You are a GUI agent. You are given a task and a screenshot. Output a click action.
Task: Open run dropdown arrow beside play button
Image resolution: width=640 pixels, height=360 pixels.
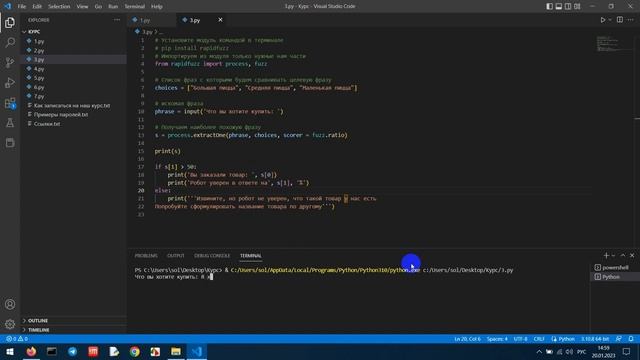point(610,20)
